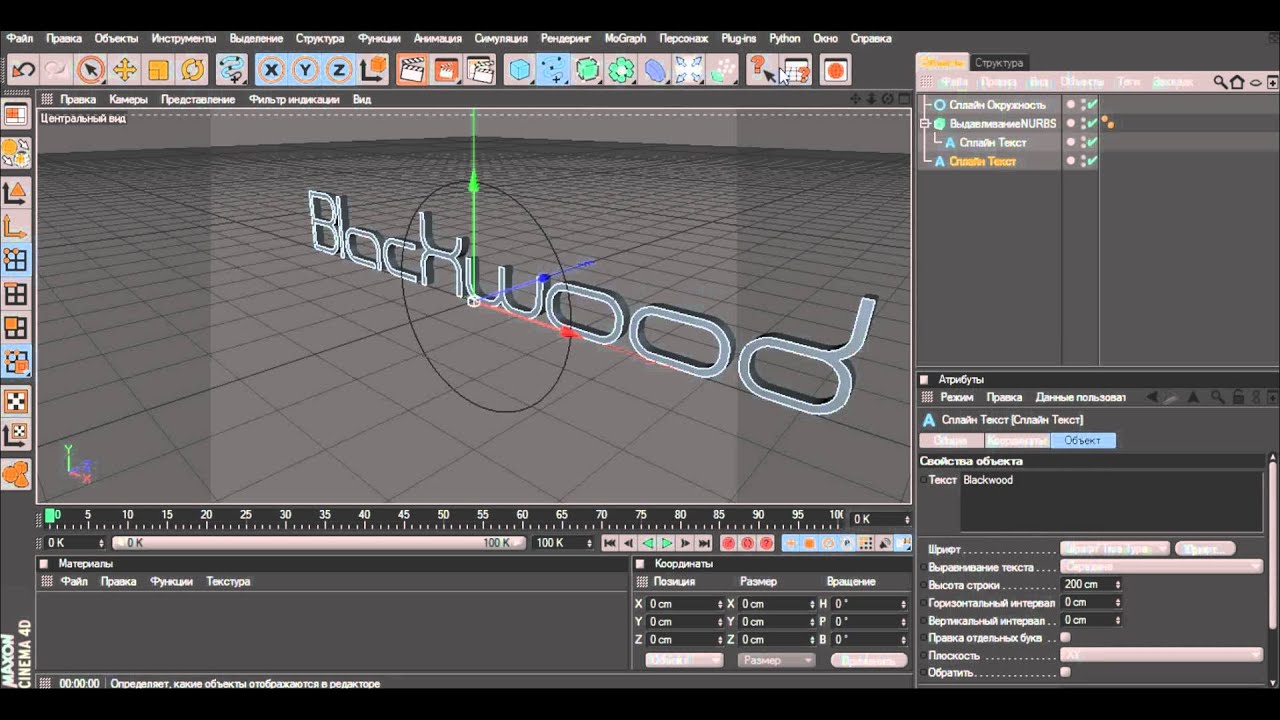Open viewport Камеры menu
The width and height of the screenshot is (1280, 720).
pyautogui.click(x=128, y=99)
